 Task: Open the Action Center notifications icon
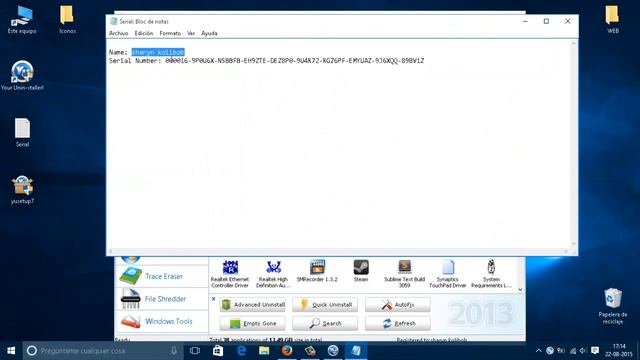595,351
